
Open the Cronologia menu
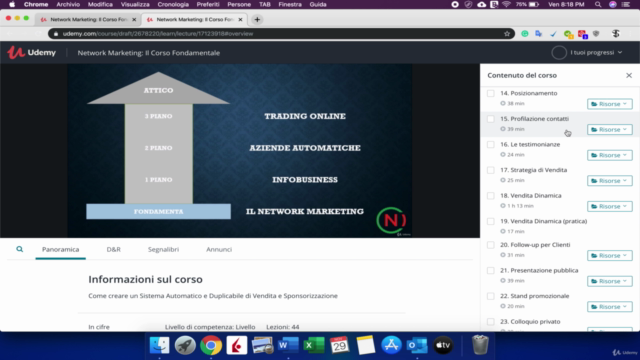tap(173, 4)
